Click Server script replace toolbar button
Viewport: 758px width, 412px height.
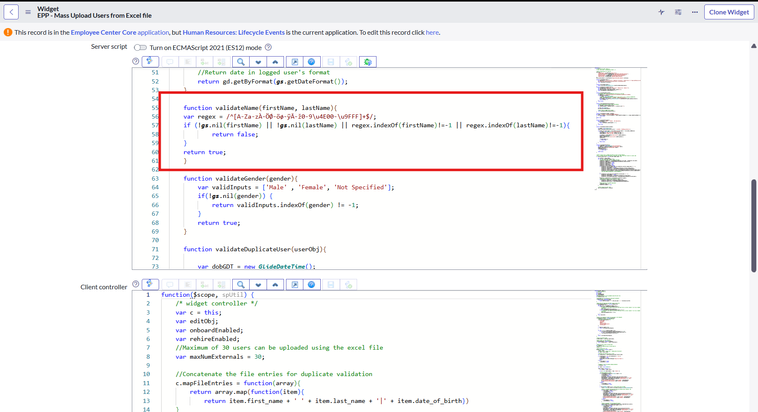pos(204,61)
